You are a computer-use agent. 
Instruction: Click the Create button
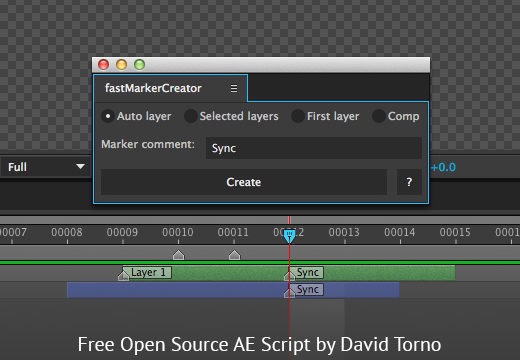point(244,182)
